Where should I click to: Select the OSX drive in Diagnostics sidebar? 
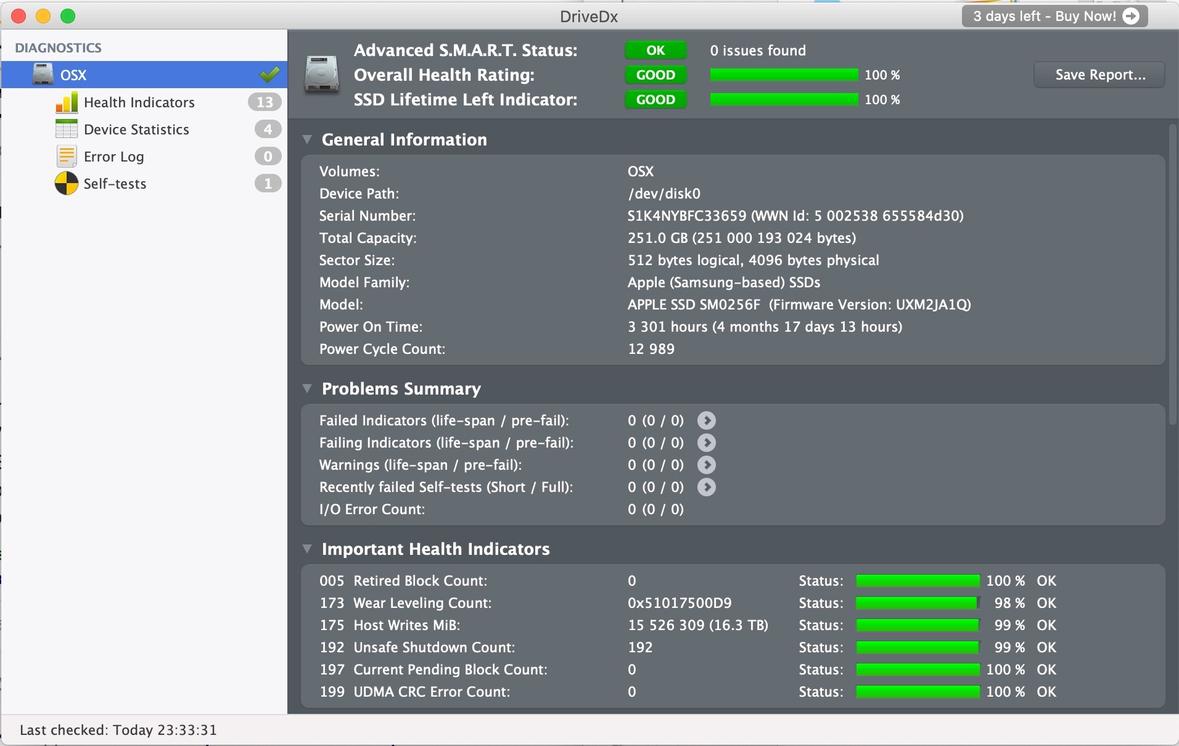pos(144,74)
